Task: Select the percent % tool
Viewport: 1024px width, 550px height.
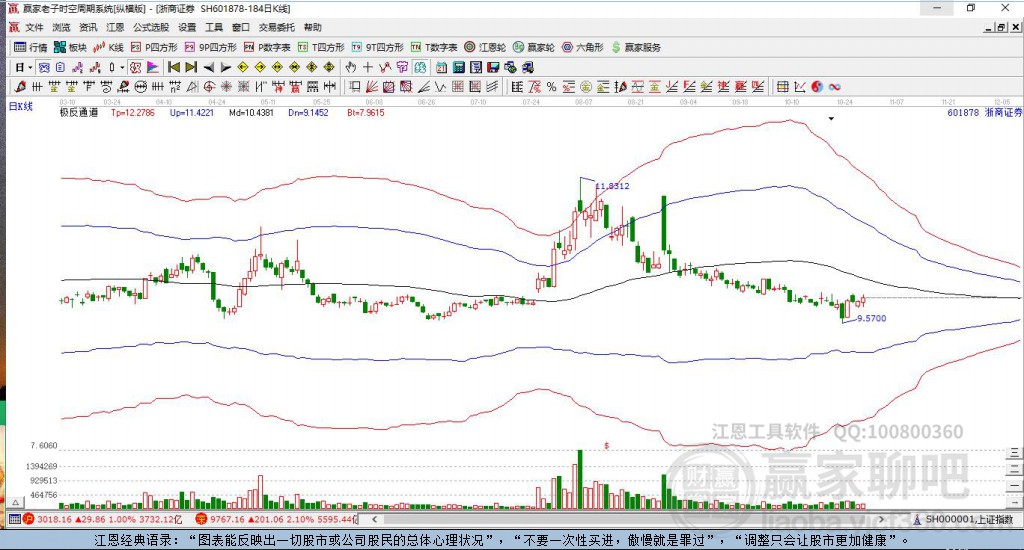Action: coord(551,86)
